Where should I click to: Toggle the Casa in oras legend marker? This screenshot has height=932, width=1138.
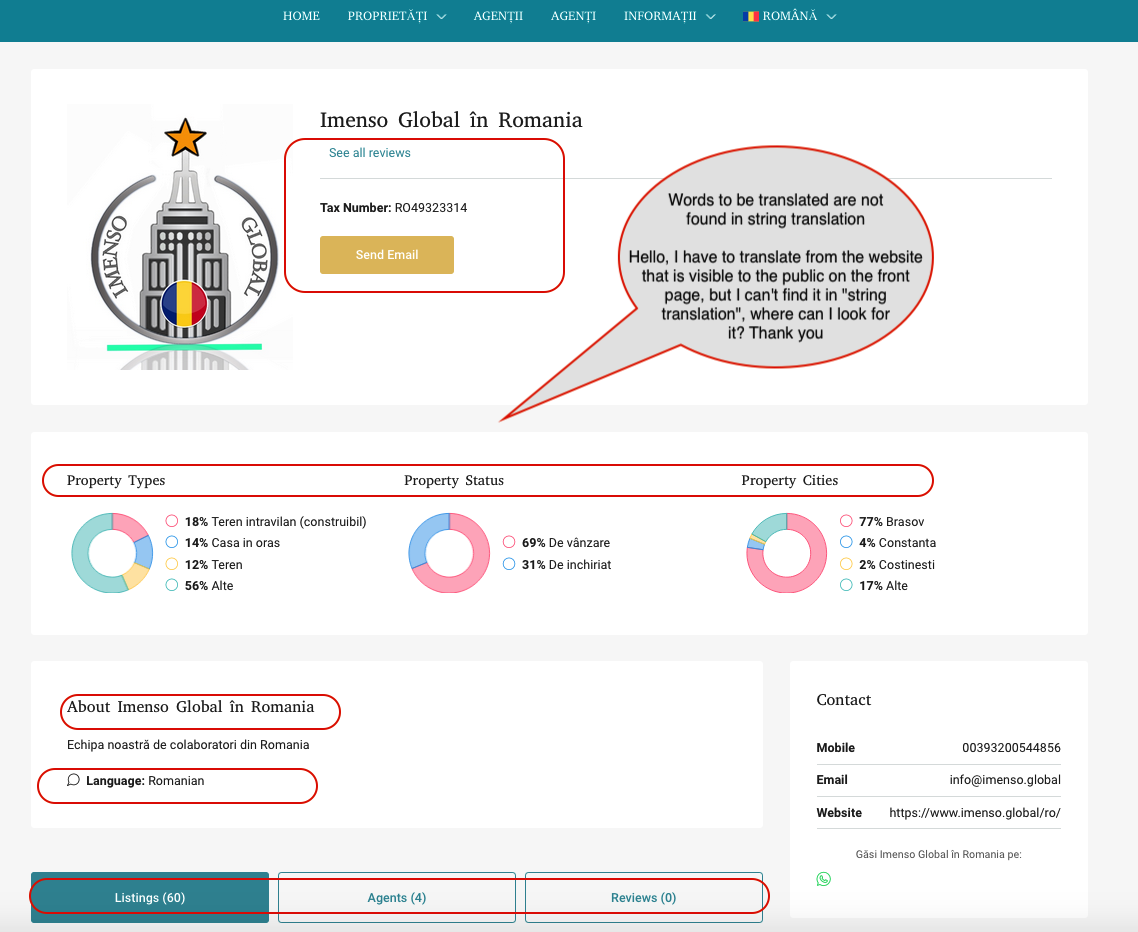click(172, 542)
